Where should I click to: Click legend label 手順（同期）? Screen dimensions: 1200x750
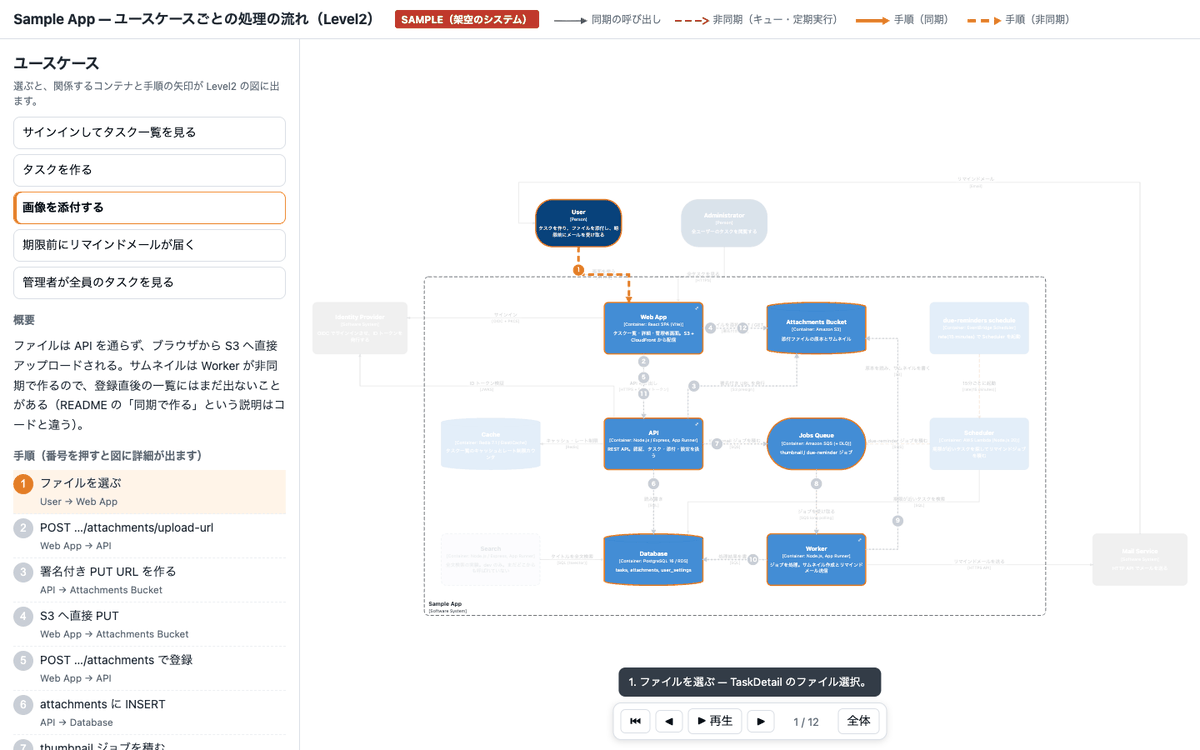click(x=921, y=20)
